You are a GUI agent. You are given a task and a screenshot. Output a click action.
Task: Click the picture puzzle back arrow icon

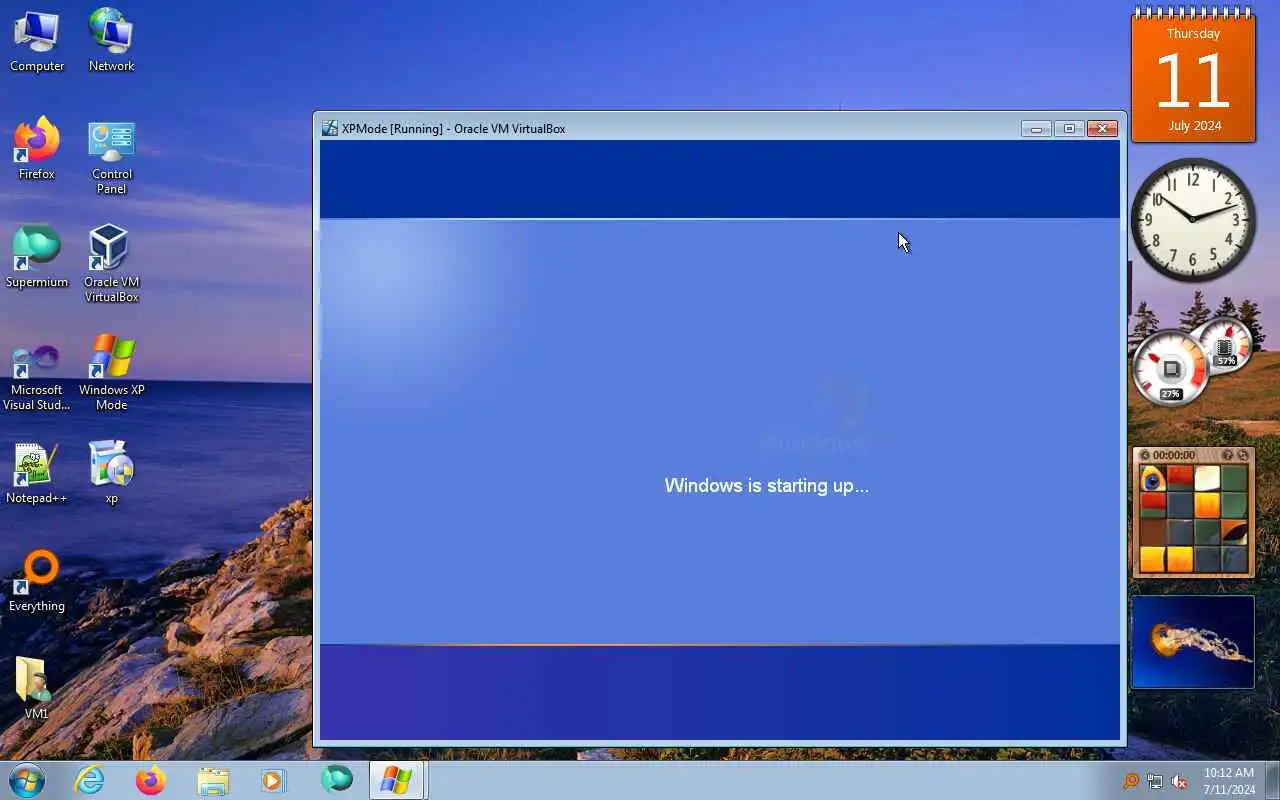pos(1144,455)
